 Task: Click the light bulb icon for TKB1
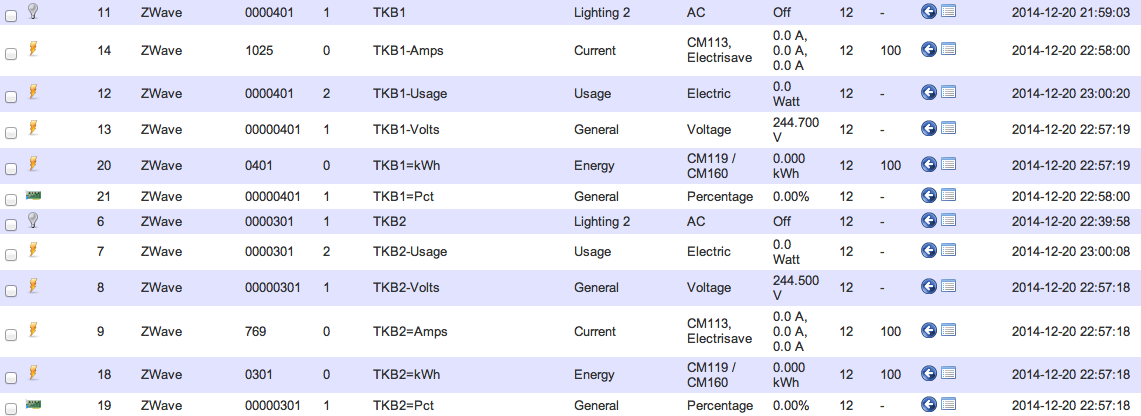click(x=32, y=10)
